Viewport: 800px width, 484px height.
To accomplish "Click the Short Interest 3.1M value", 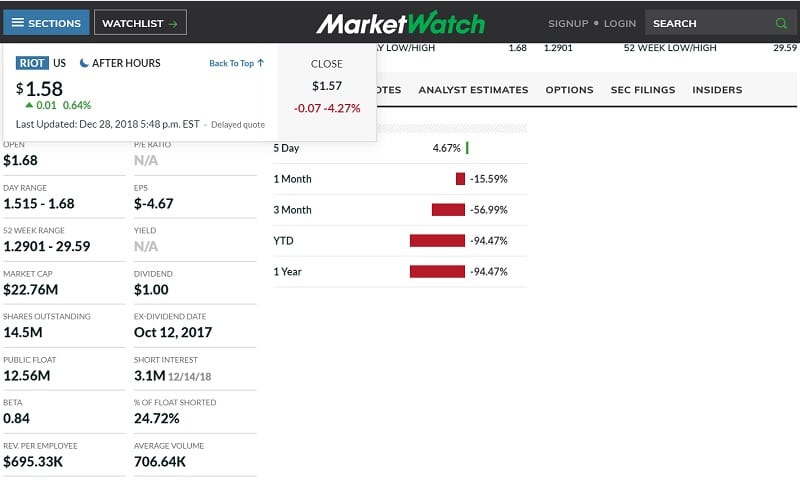I will [x=151, y=375].
